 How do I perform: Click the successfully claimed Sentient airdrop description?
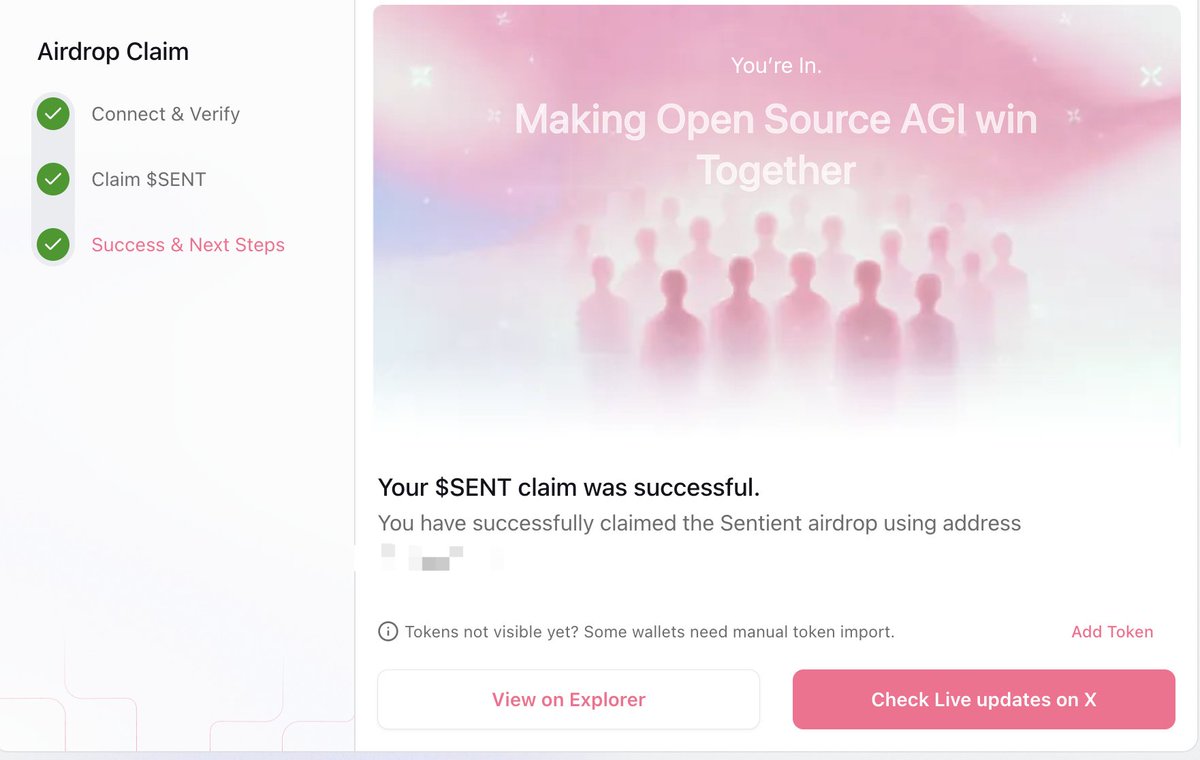point(699,523)
